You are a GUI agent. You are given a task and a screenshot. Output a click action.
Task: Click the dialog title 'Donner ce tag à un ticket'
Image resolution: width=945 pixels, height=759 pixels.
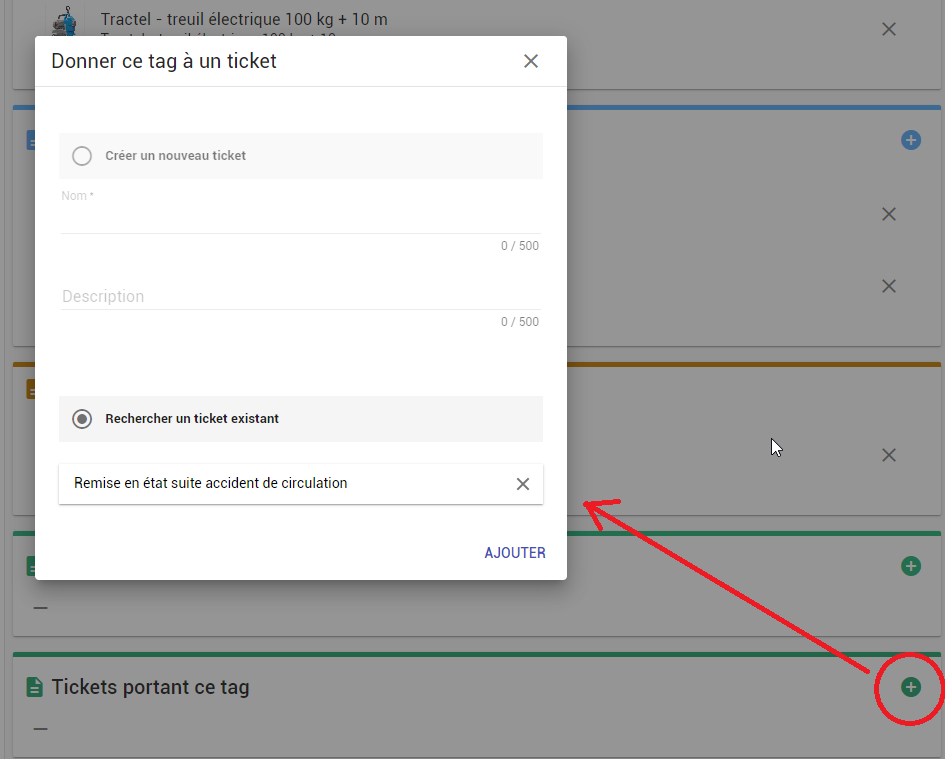pos(164,61)
